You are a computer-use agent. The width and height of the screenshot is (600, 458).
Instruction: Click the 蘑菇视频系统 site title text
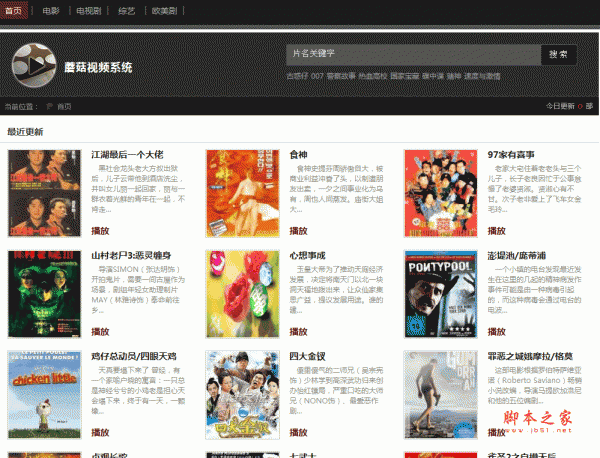98,67
